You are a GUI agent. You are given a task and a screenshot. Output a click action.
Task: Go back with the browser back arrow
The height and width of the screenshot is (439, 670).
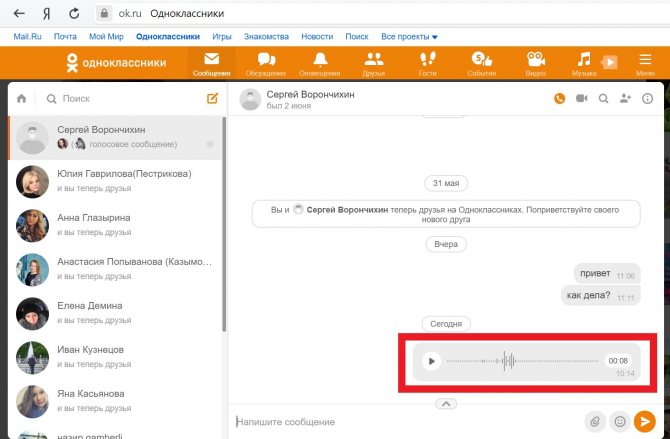pos(19,14)
